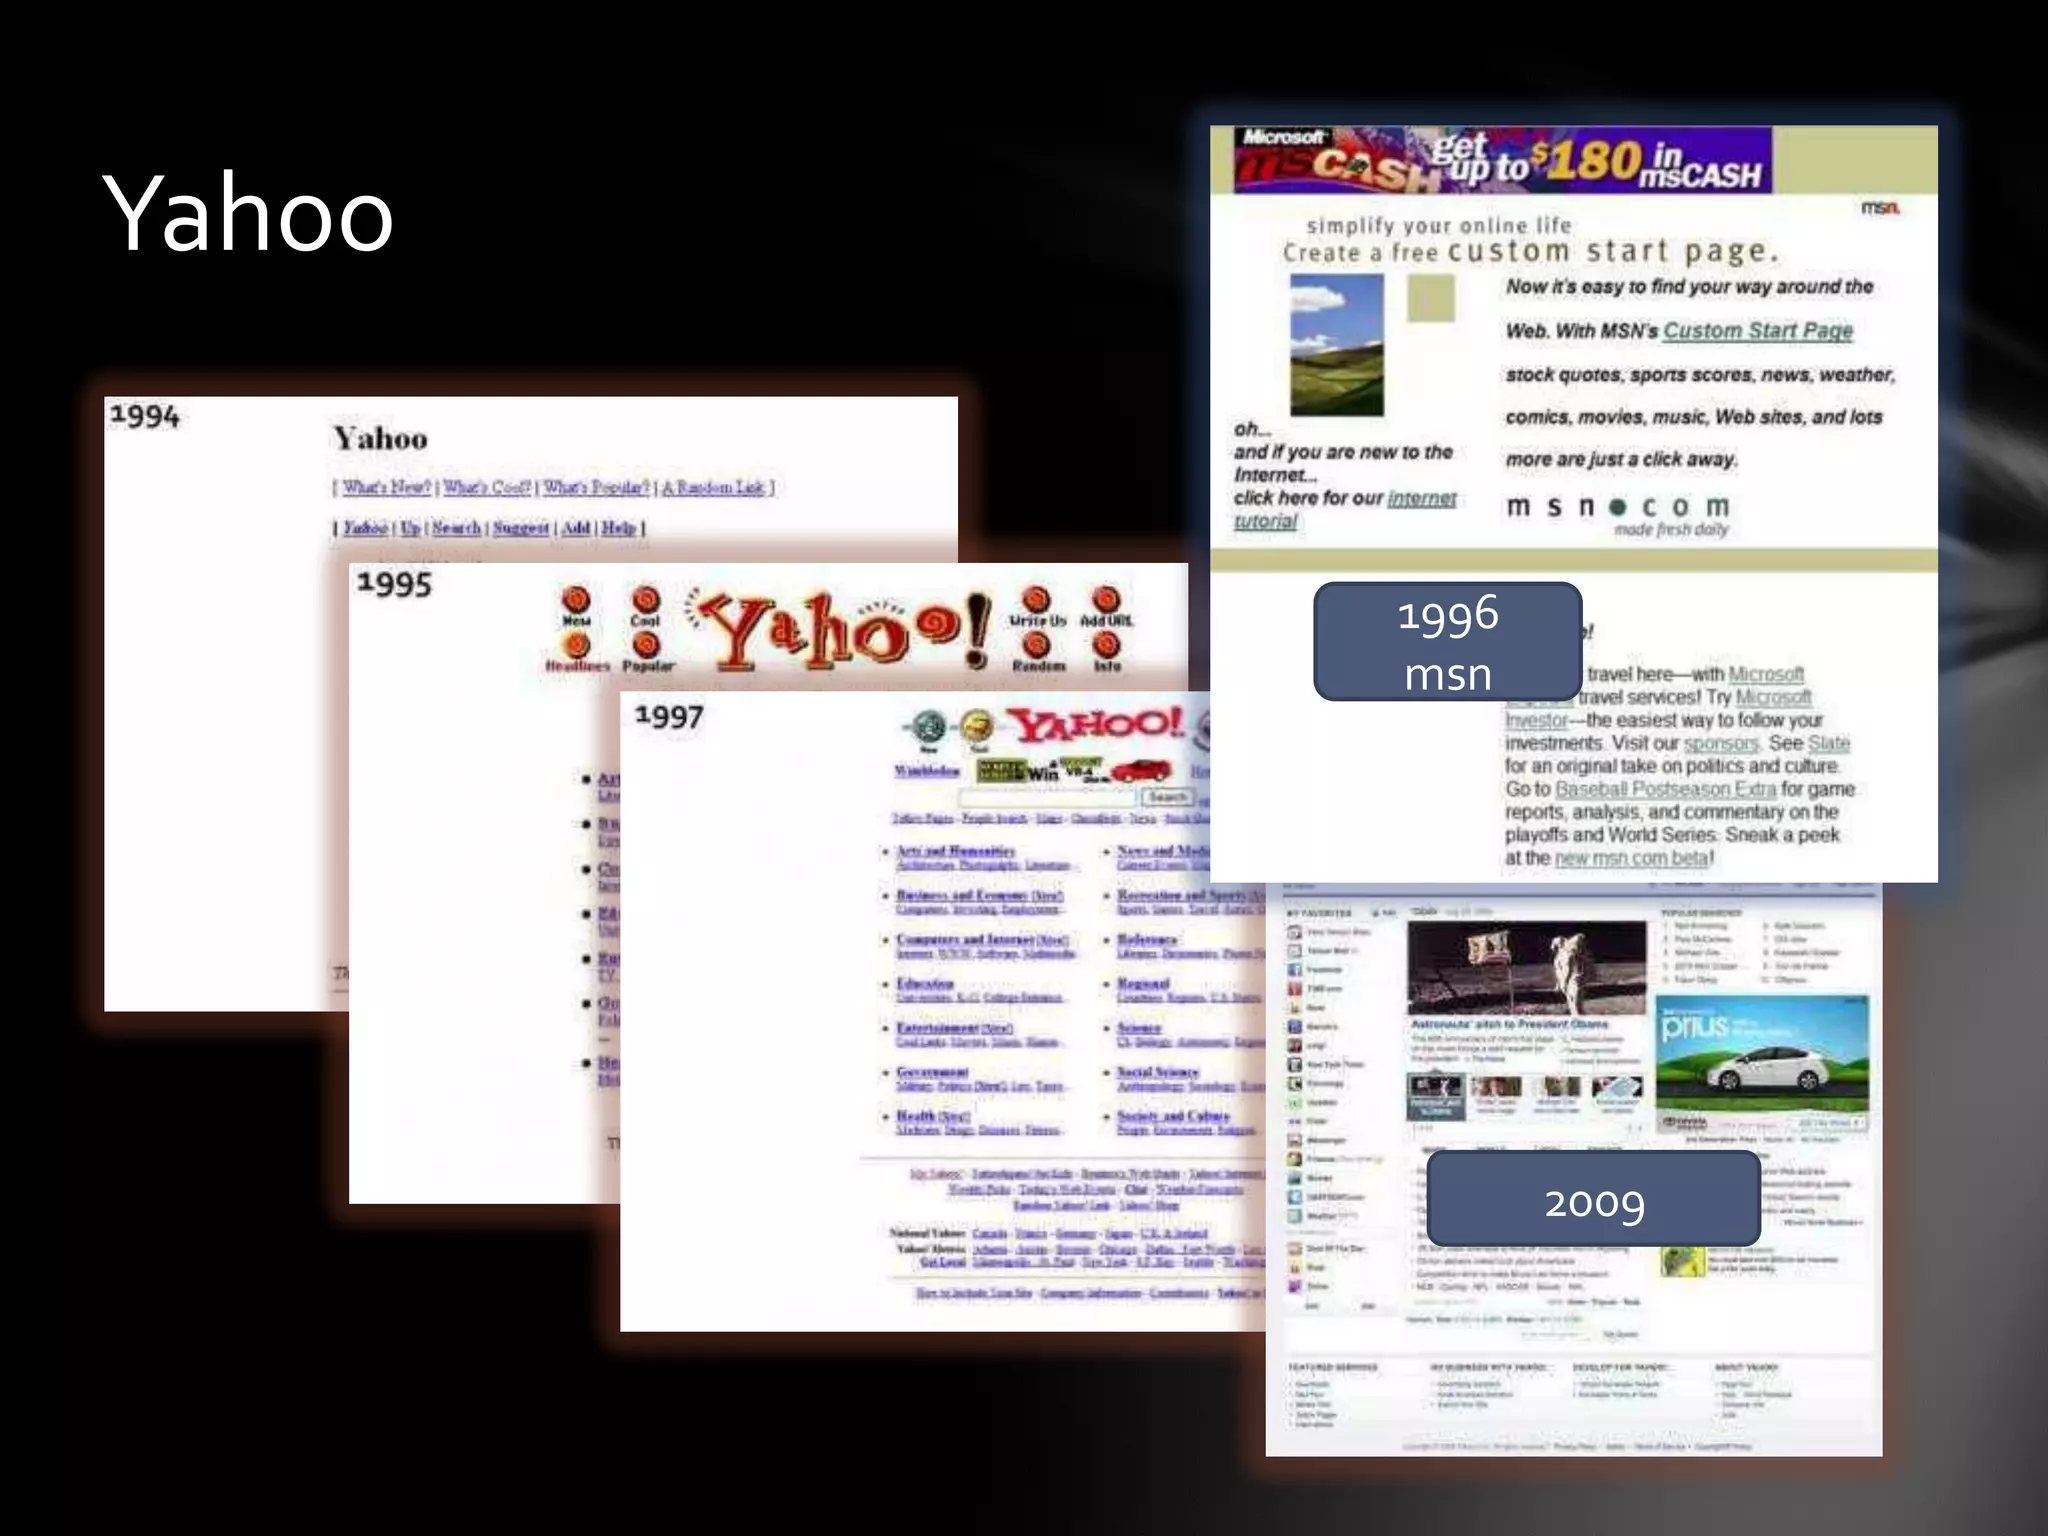Click Custom Start Page link on MSN page
The image size is (2048, 1536).
[x=1758, y=331]
